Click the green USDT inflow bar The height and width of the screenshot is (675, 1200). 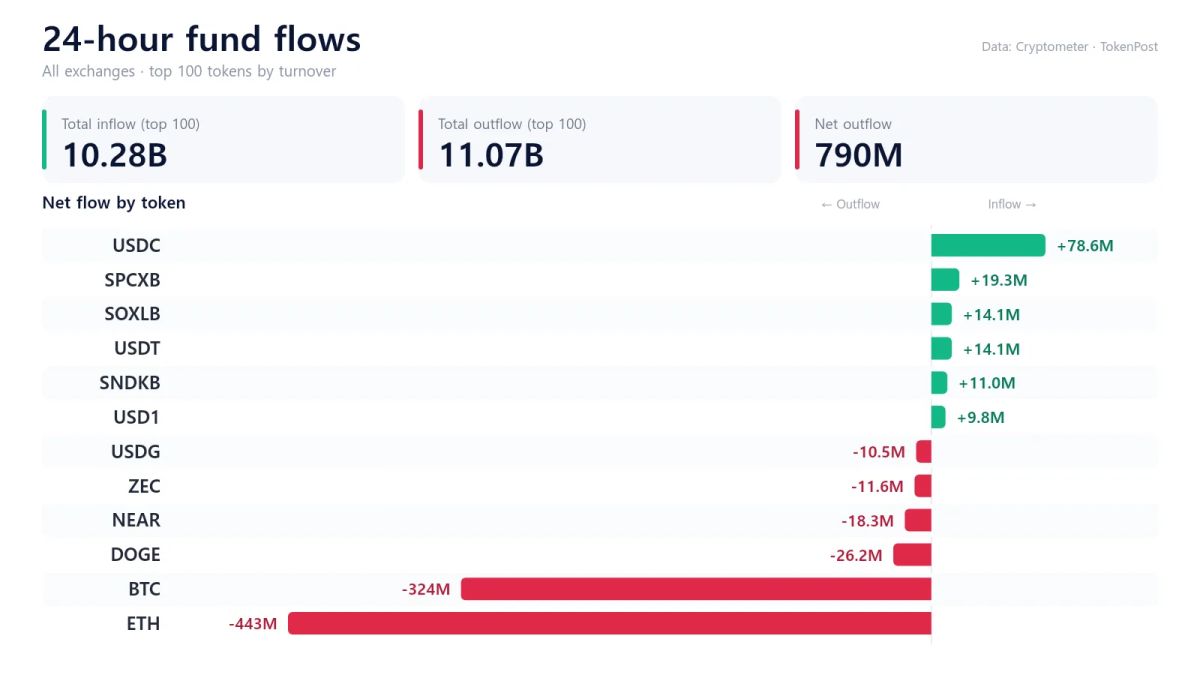pos(941,349)
